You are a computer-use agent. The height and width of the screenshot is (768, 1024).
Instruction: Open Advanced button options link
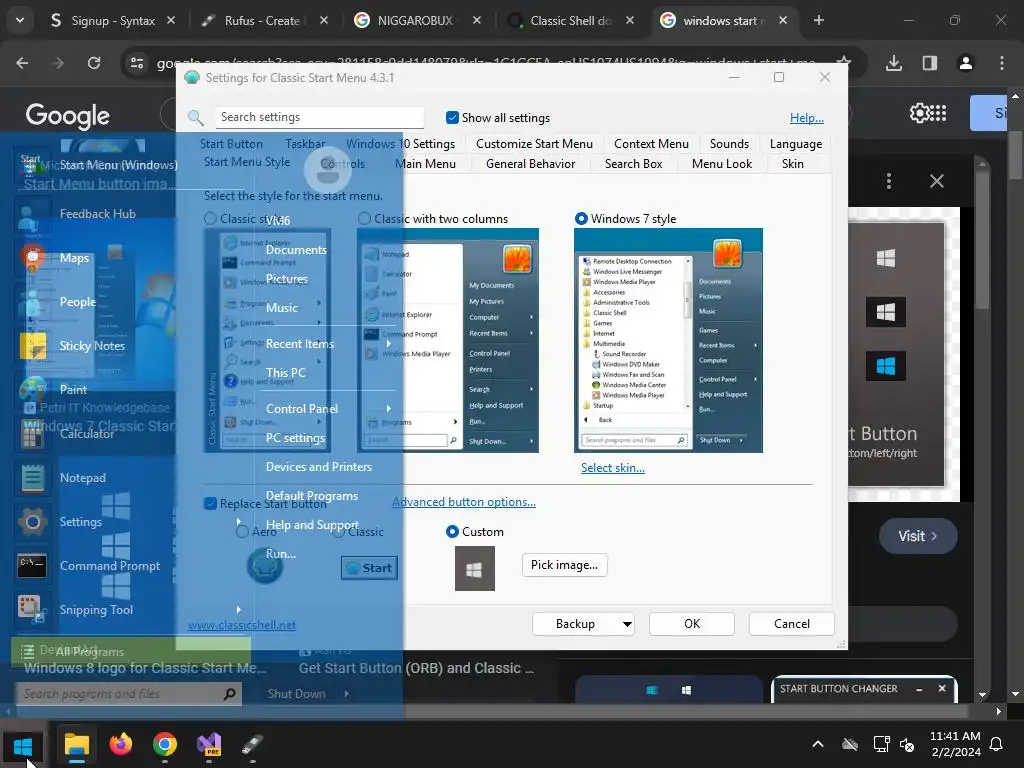tap(464, 502)
